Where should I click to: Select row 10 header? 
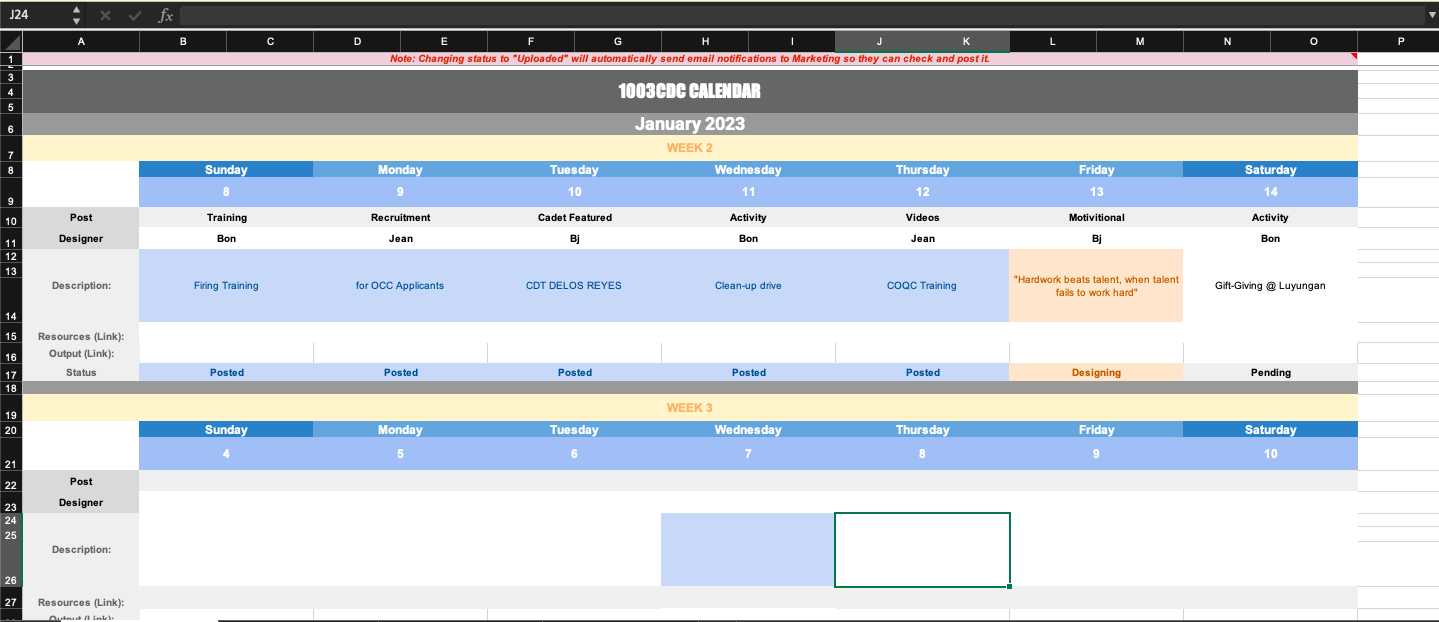tap(11, 220)
